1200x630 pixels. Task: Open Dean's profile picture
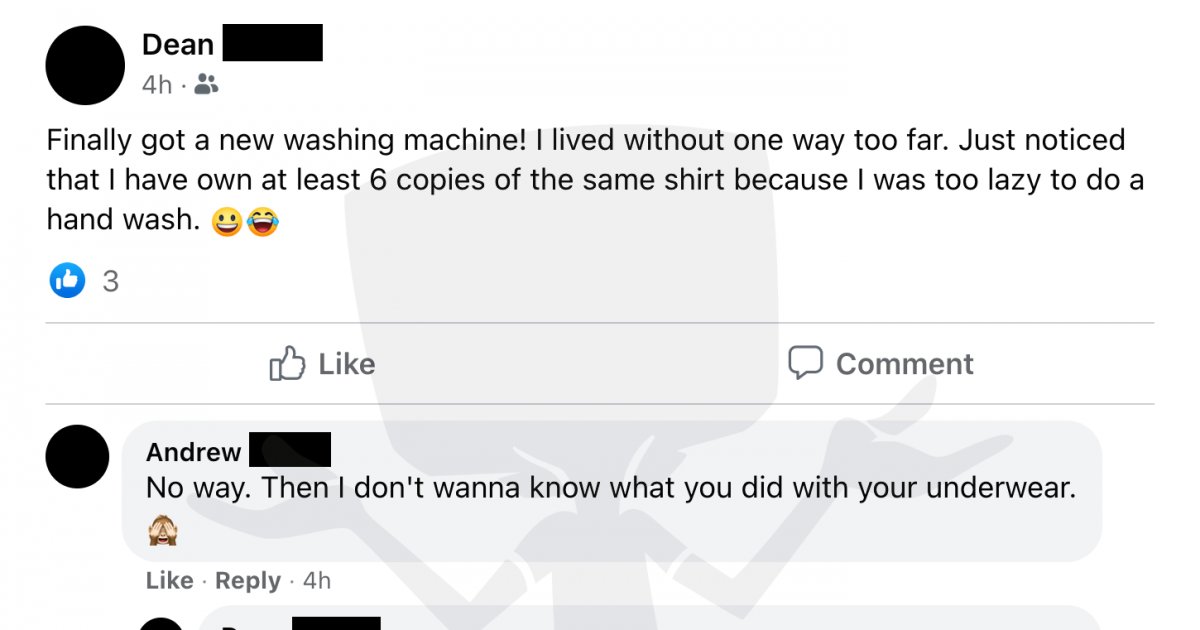tap(85, 64)
